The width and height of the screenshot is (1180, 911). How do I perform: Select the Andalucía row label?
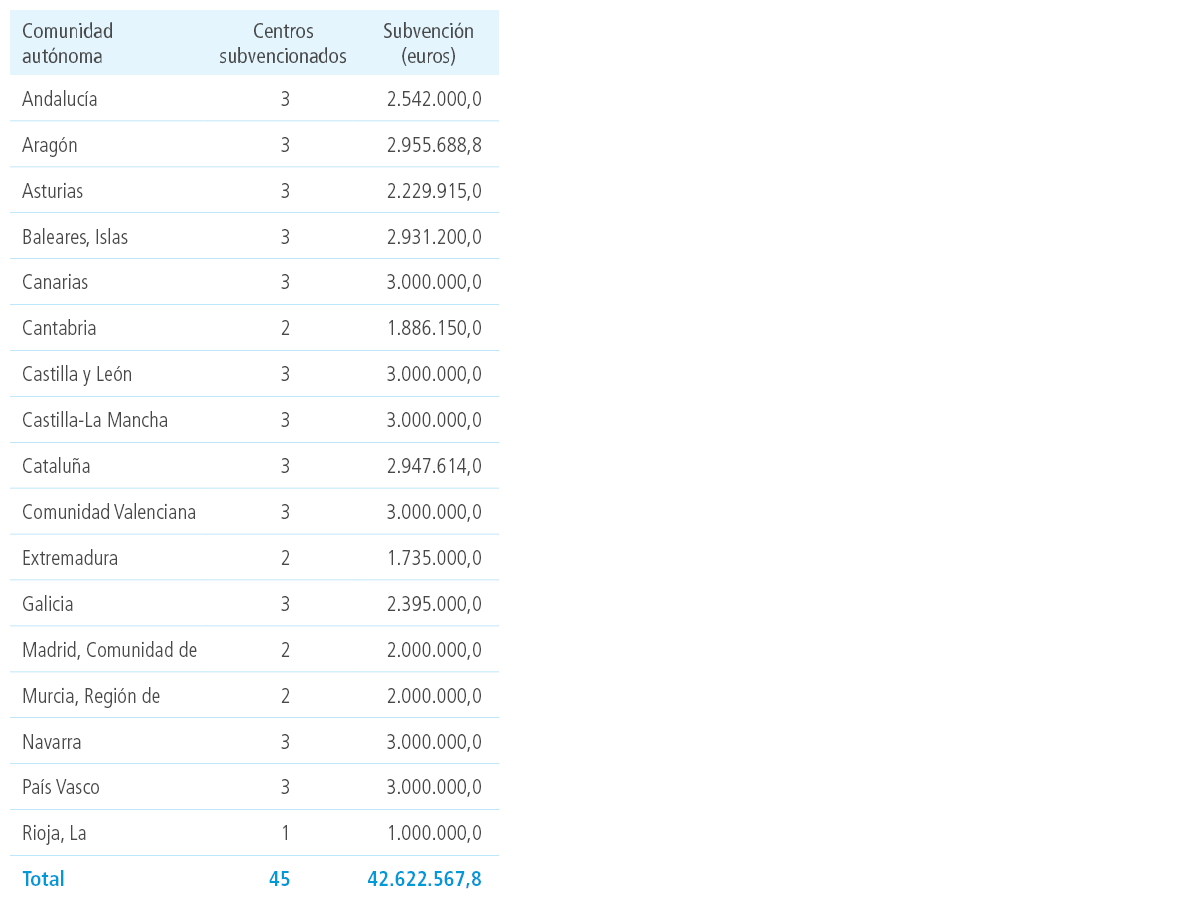coord(59,99)
